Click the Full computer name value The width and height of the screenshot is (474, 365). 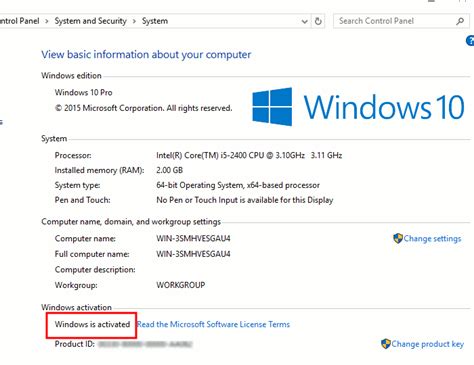click(193, 254)
